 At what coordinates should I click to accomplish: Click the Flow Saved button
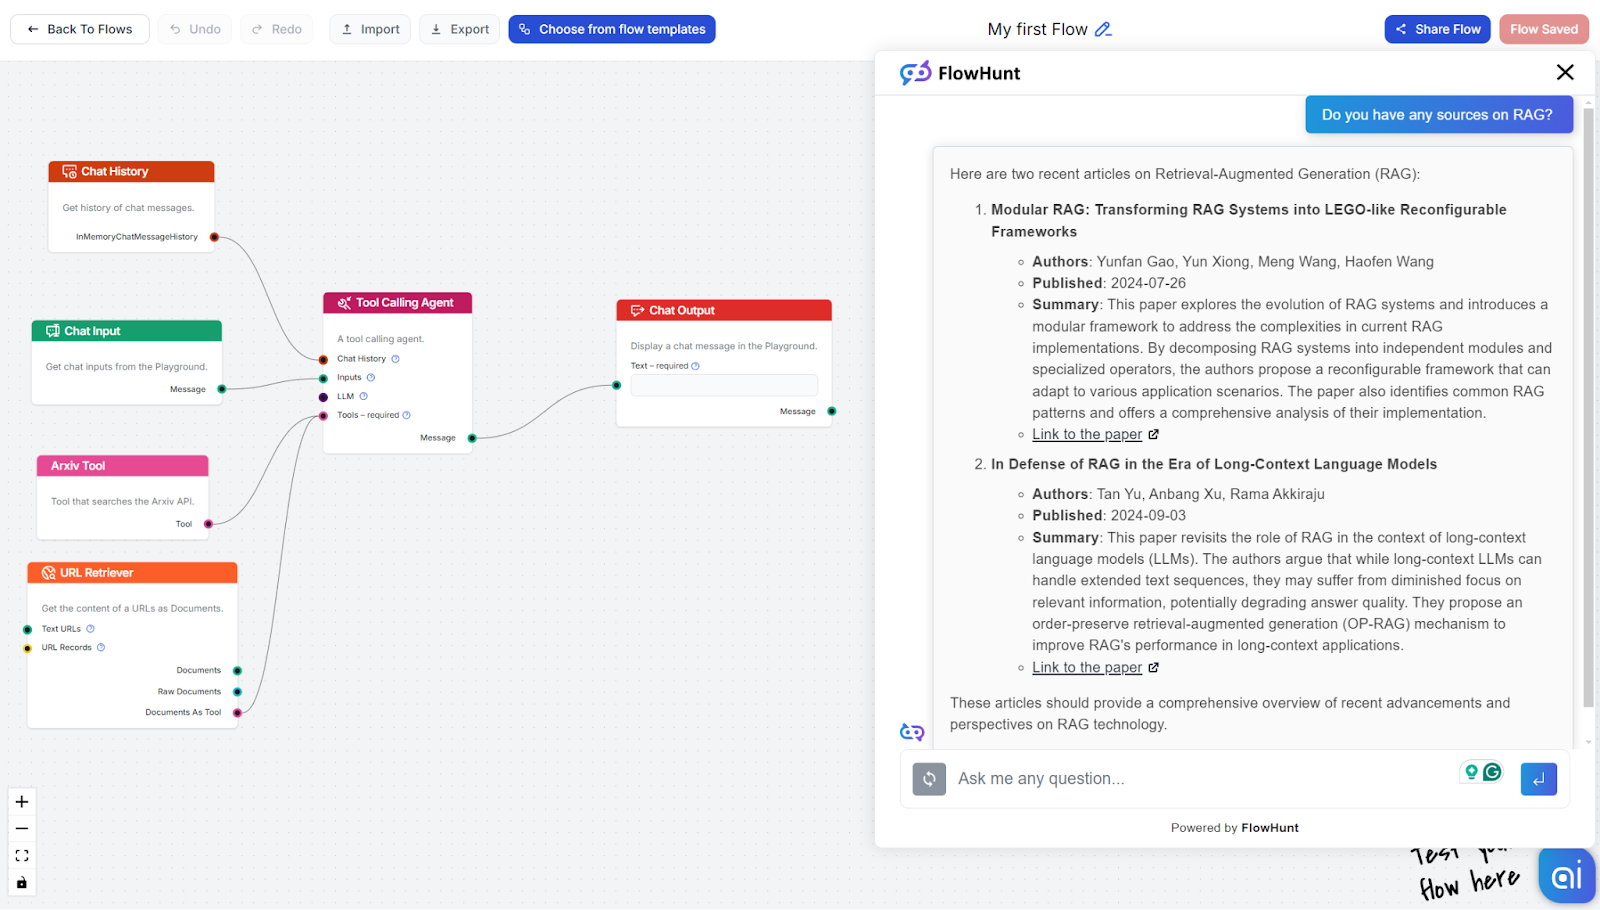(x=1544, y=29)
